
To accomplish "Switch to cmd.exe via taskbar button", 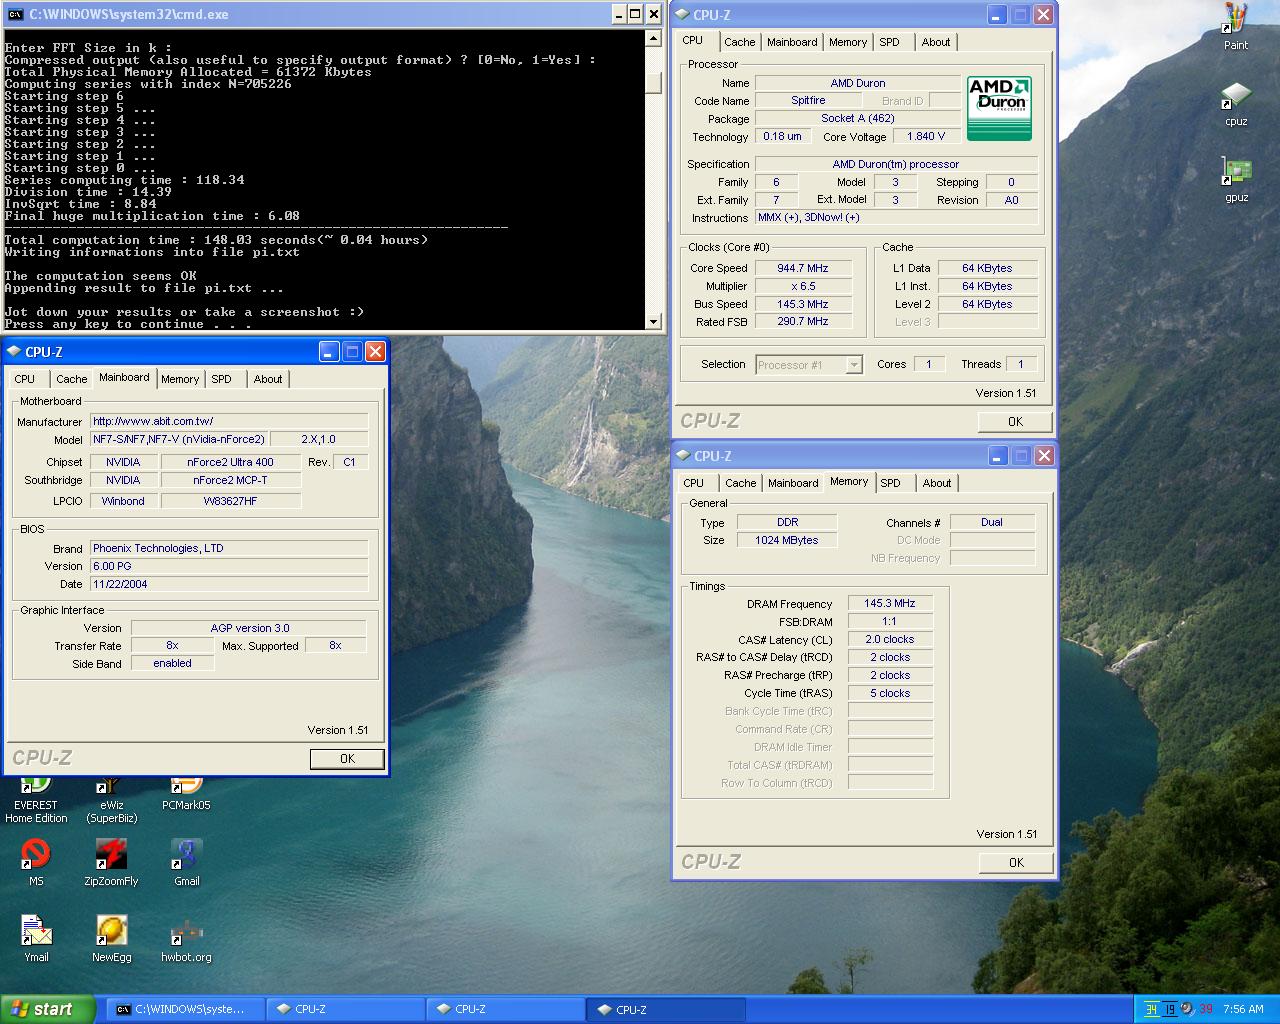I will click(186, 1009).
